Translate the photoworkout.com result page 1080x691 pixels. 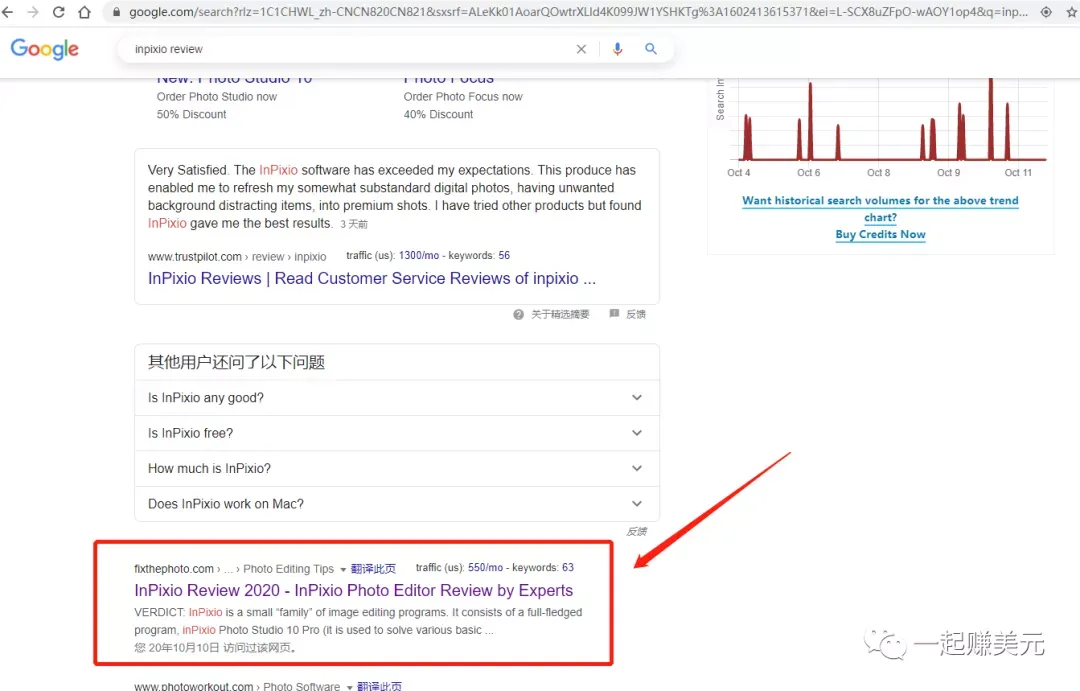(x=380, y=686)
